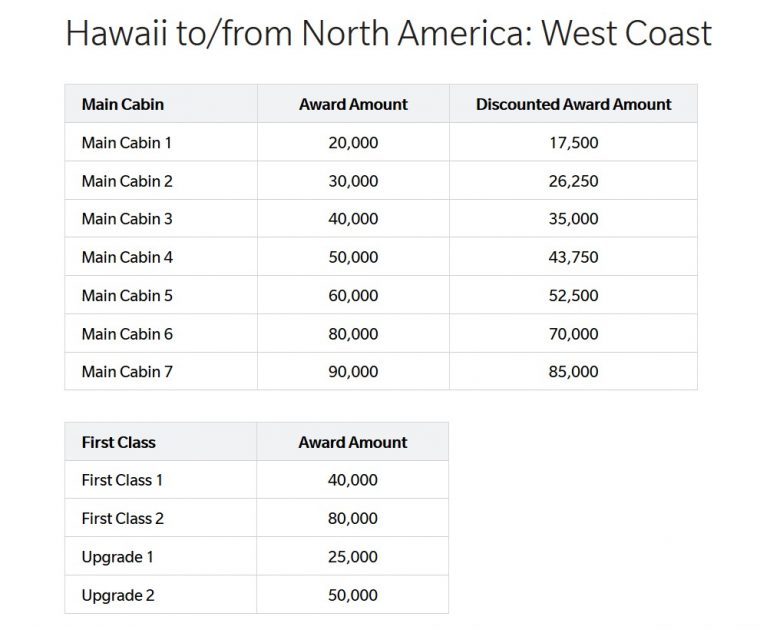Select the 43,750 discounted amount cell
Viewport: 770px width, 630px height.
[573, 257]
